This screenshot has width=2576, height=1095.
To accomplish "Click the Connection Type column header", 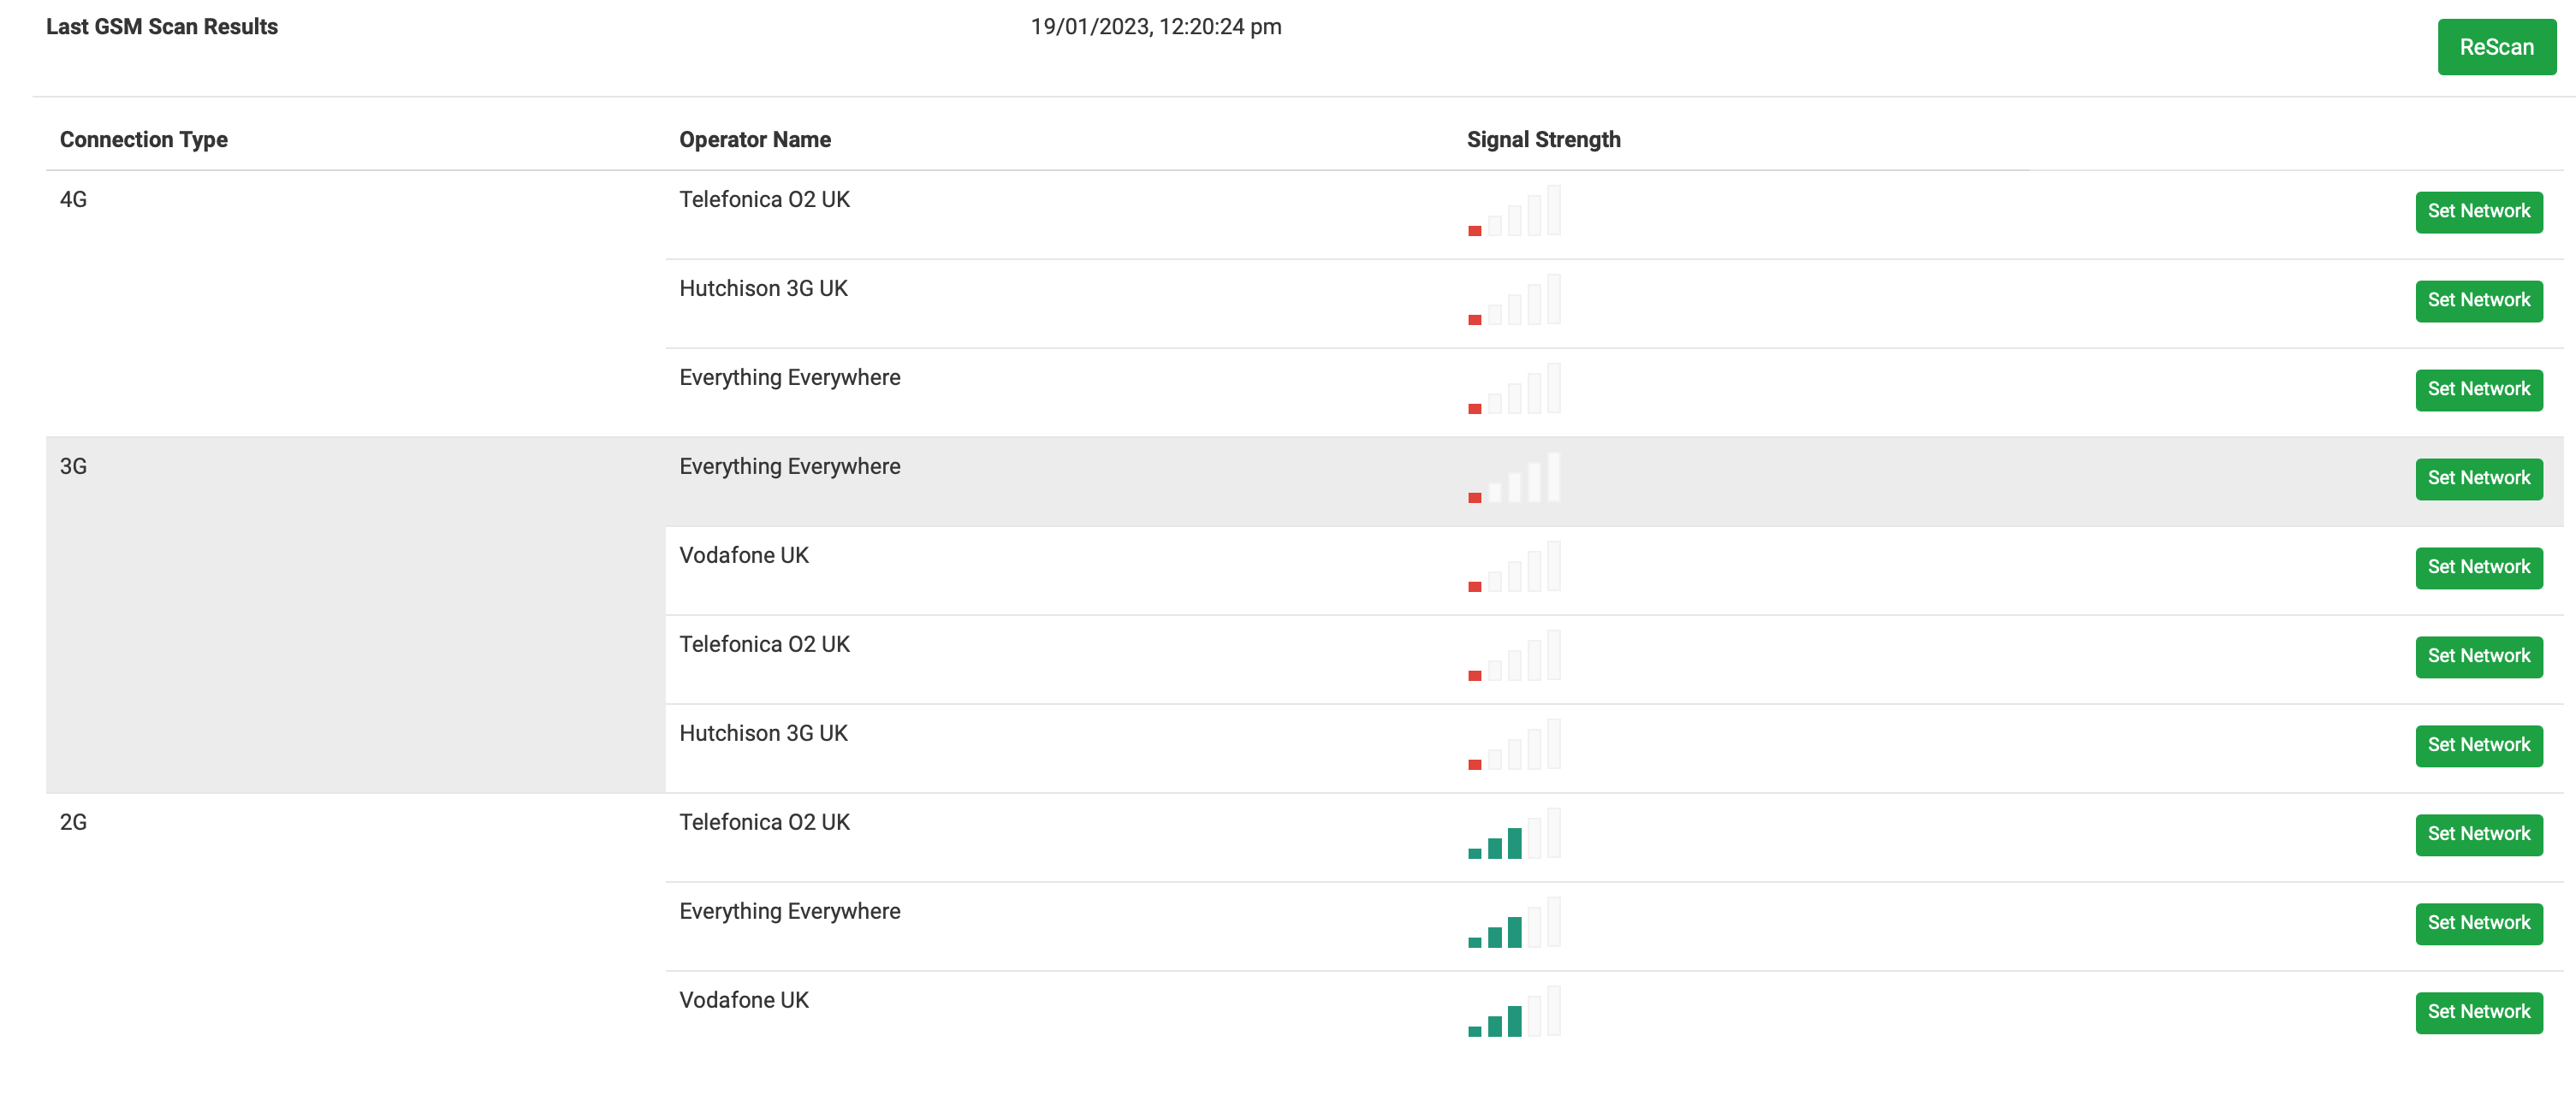I will 144,140.
